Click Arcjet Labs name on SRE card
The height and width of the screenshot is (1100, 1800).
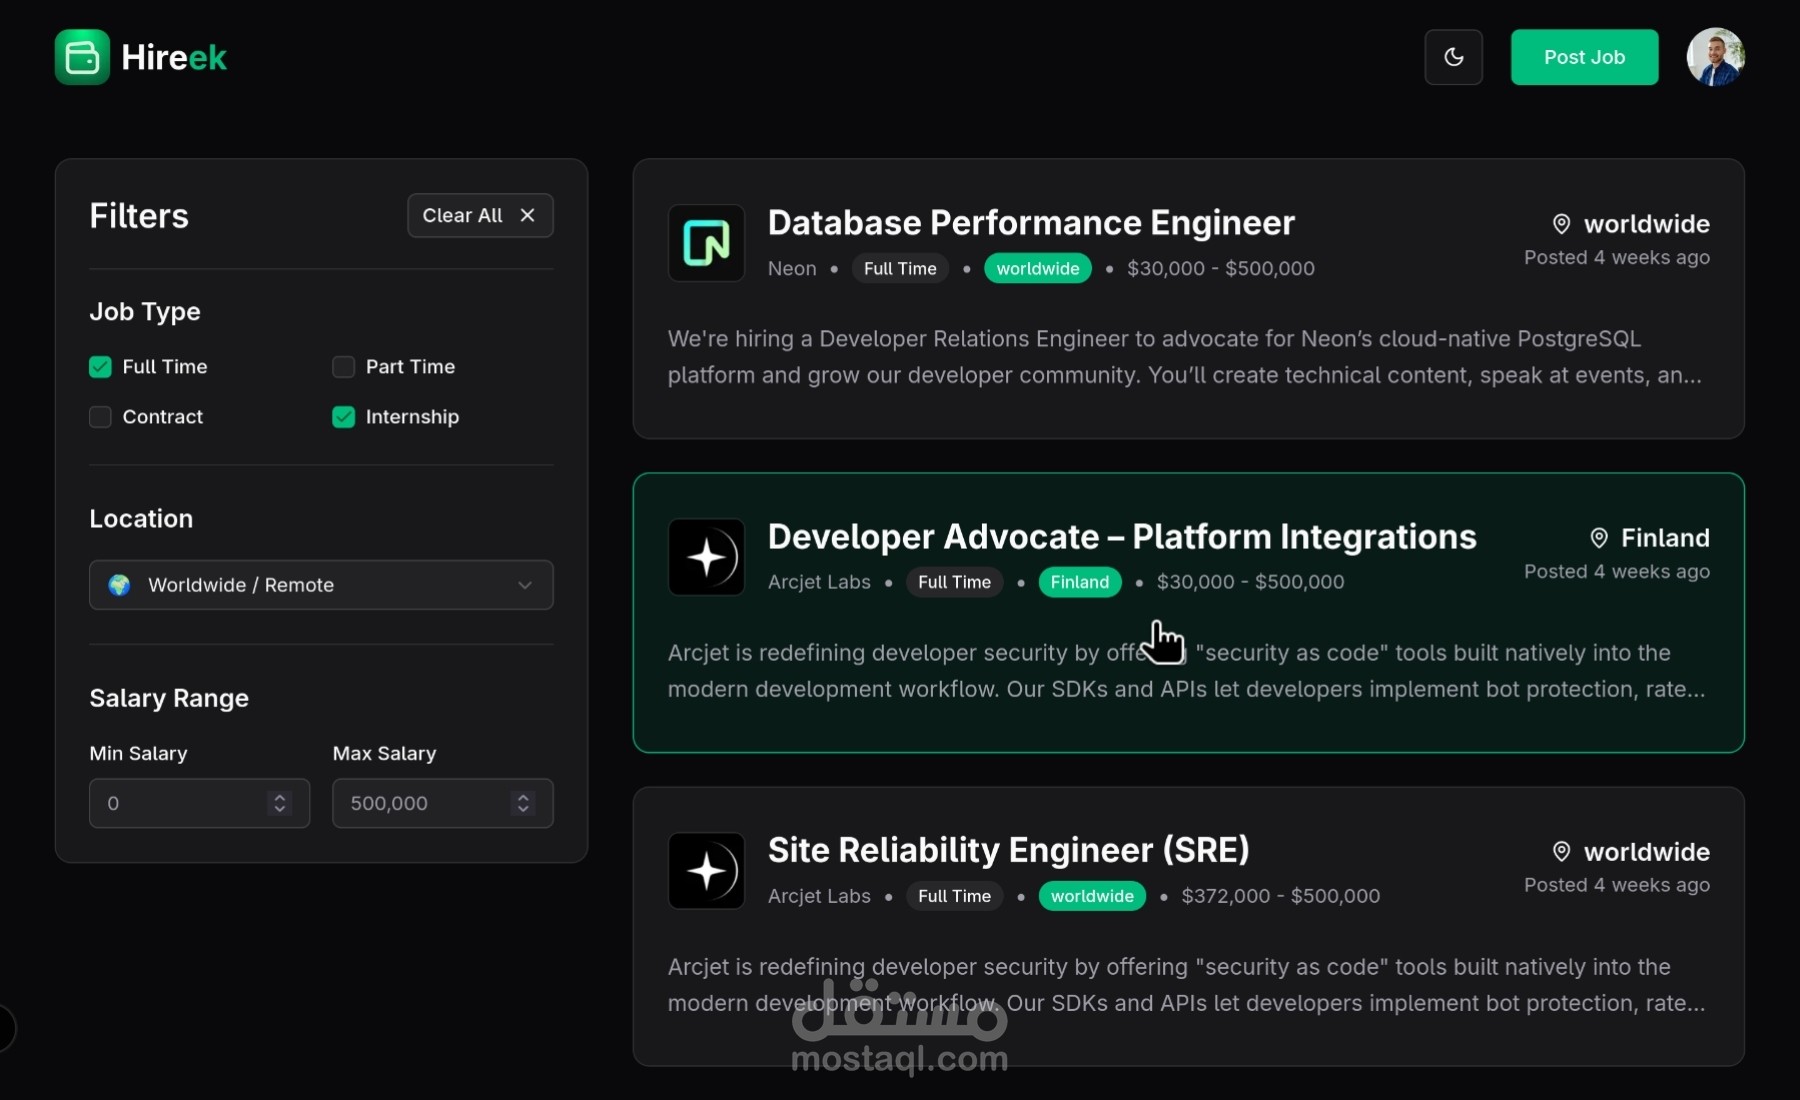coord(819,896)
